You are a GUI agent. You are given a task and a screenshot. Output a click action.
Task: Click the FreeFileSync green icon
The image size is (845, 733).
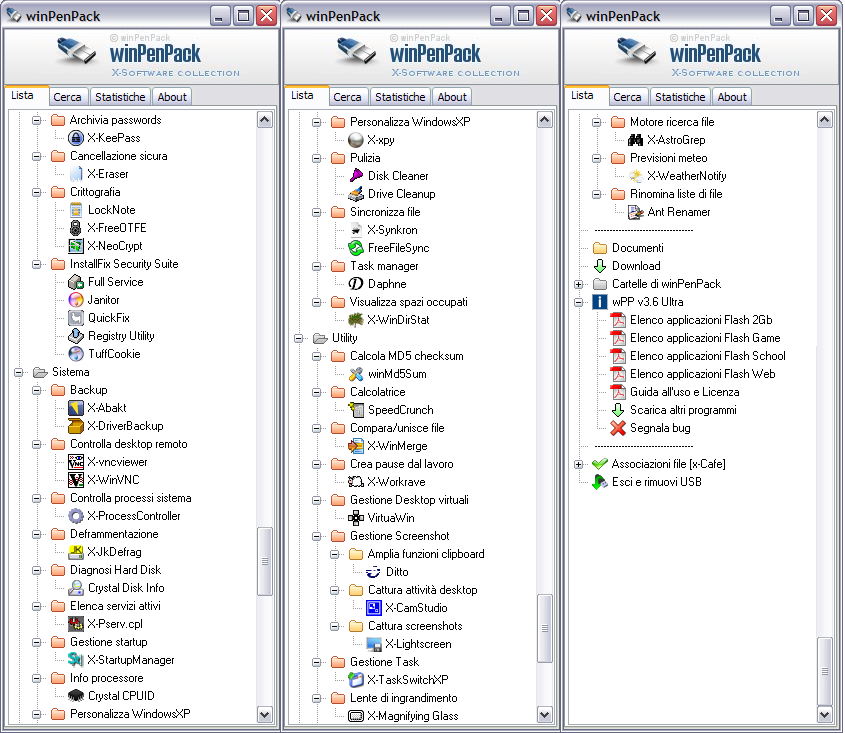[x=356, y=248]
